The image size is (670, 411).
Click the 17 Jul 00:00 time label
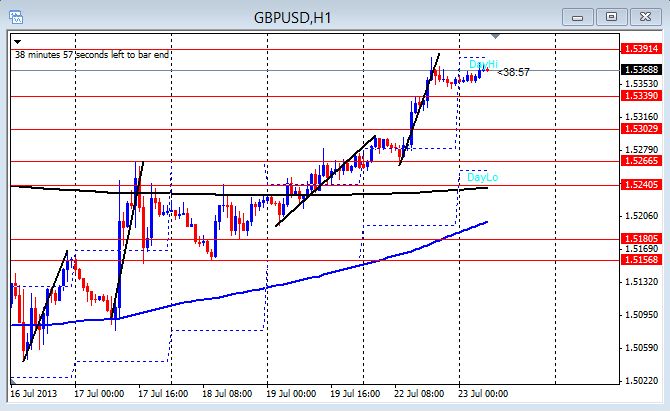tap(99, 393)
